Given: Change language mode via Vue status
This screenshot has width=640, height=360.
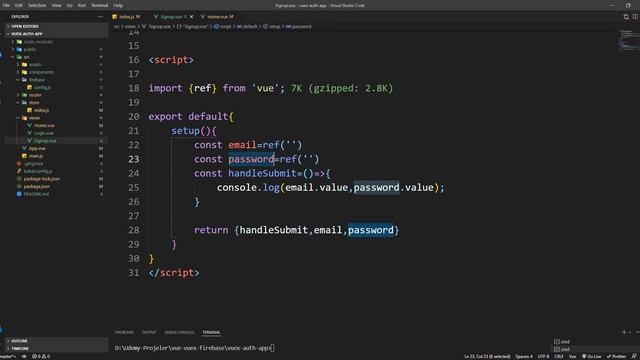Looking at the screenshot, I should (x=573, y=356).
